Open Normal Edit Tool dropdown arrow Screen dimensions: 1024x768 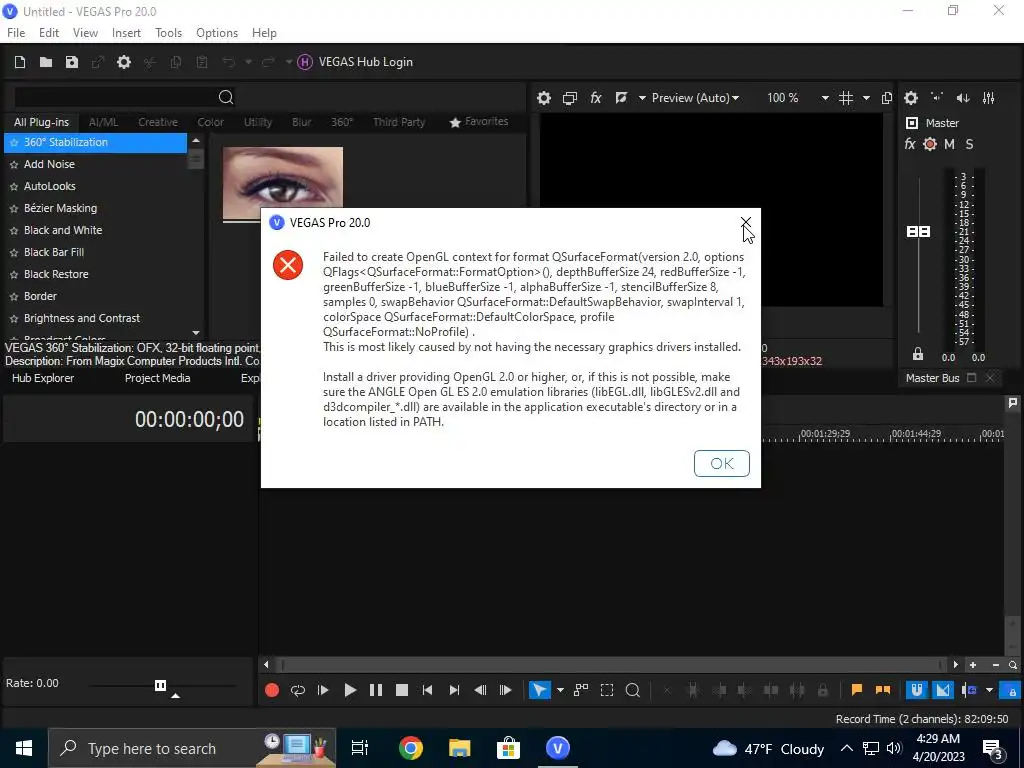560,690
